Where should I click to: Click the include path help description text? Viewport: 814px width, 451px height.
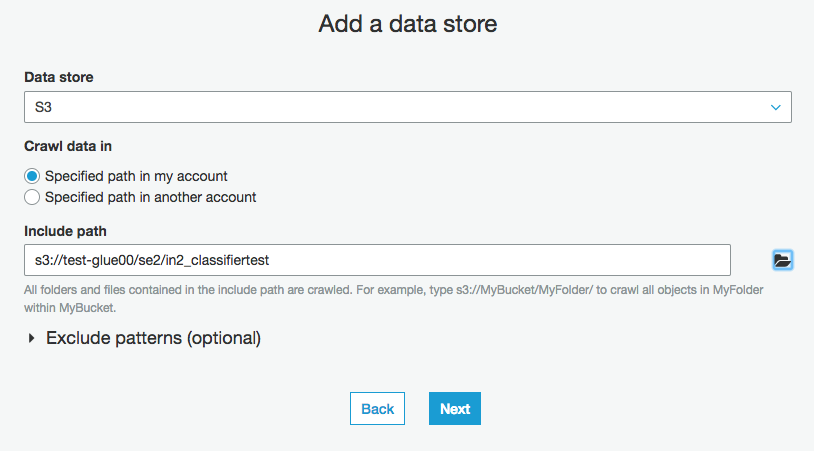tap(394, 298)
